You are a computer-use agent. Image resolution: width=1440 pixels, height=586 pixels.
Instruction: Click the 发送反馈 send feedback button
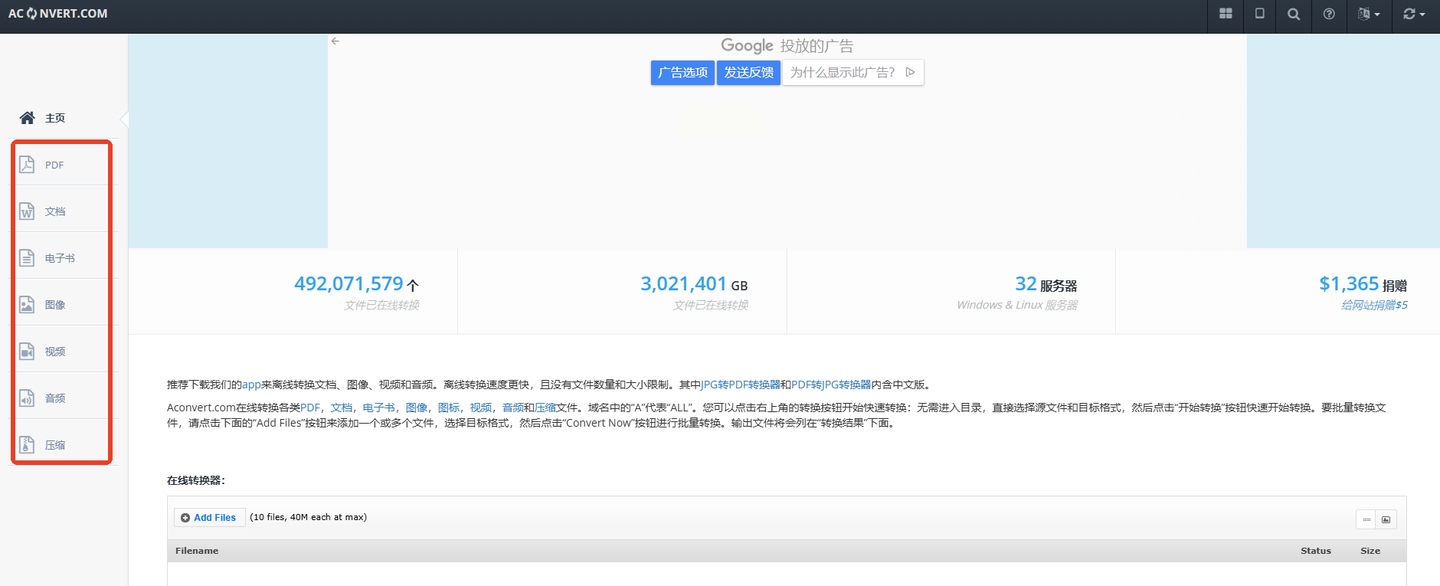point(749,72)
